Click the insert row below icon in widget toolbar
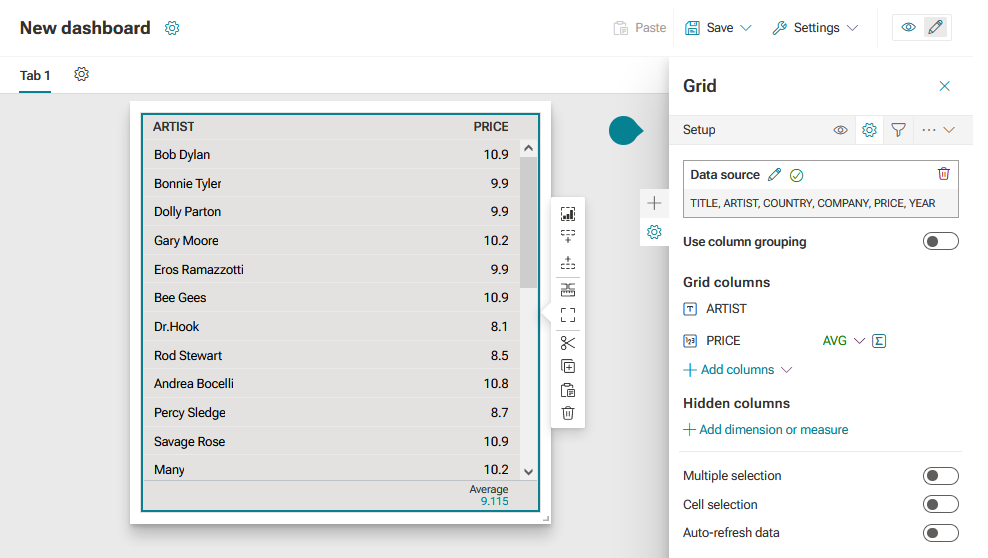The image size is (988, 558). [568, 236]
